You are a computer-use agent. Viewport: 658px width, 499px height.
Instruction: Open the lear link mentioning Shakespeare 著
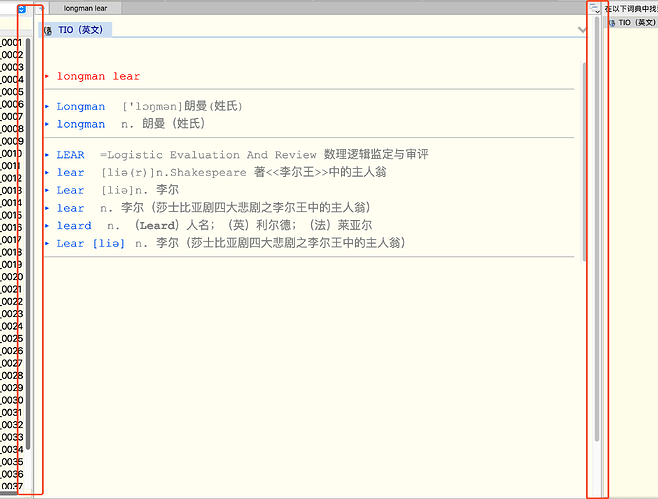(x=70, y=172)
